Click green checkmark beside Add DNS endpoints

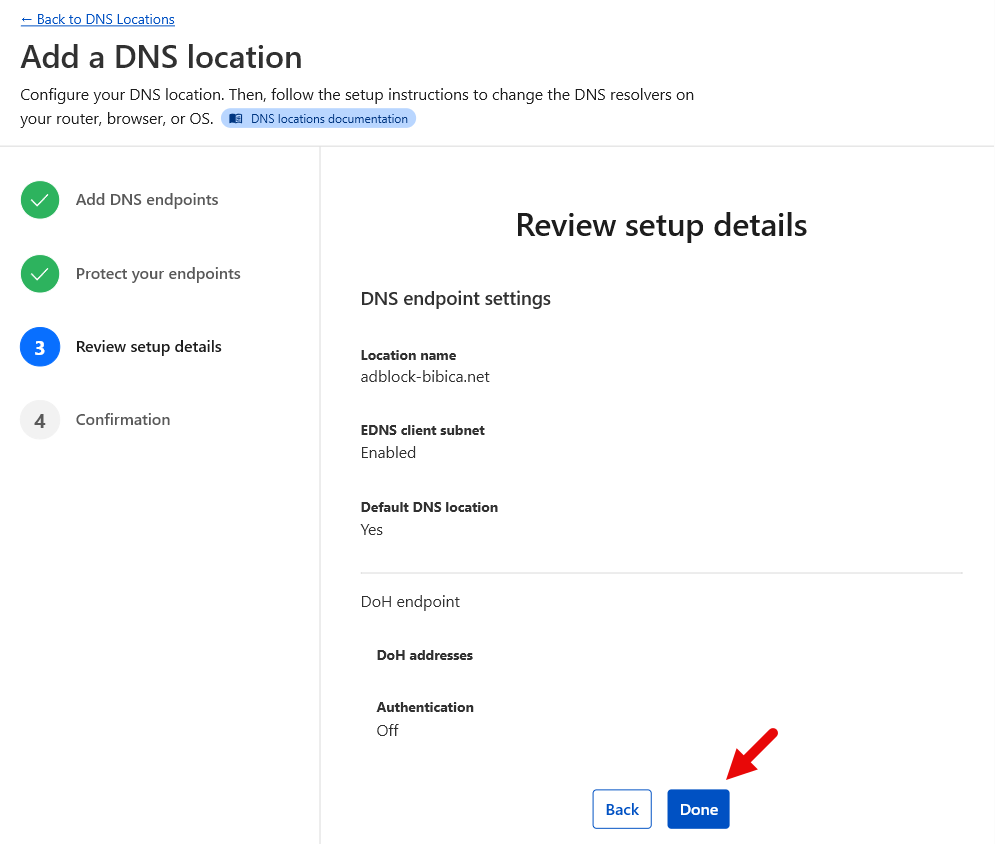click(40, 200)
